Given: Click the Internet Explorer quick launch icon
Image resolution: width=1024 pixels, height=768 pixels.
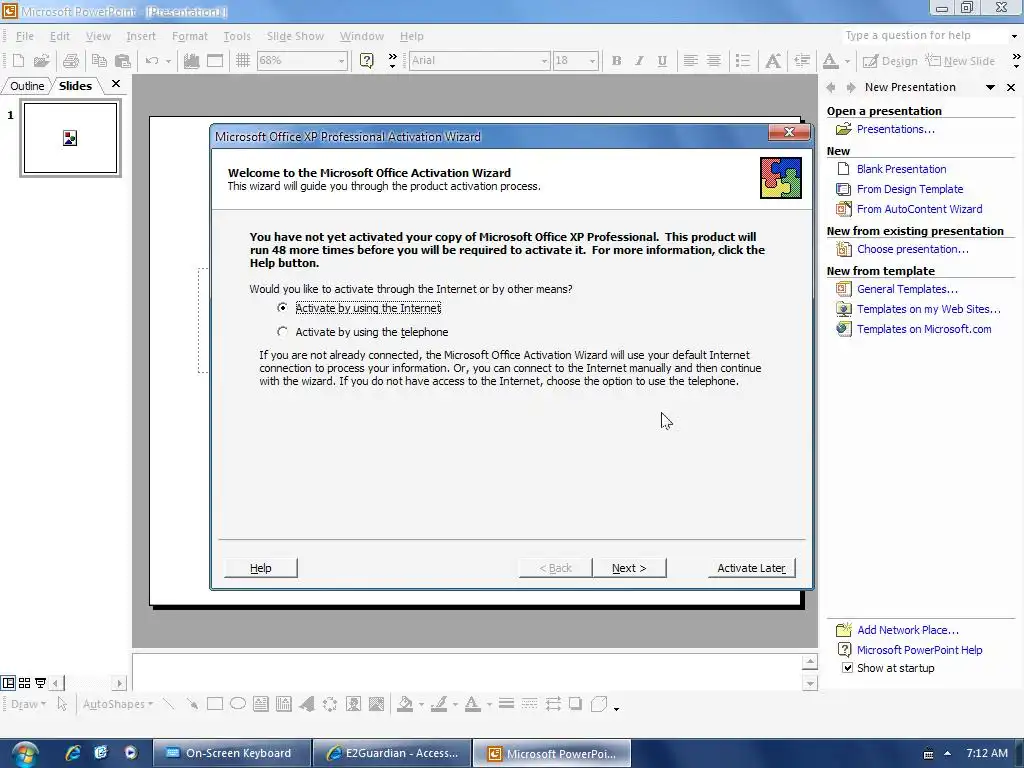Looking at the screenshot, I should 72,752.
